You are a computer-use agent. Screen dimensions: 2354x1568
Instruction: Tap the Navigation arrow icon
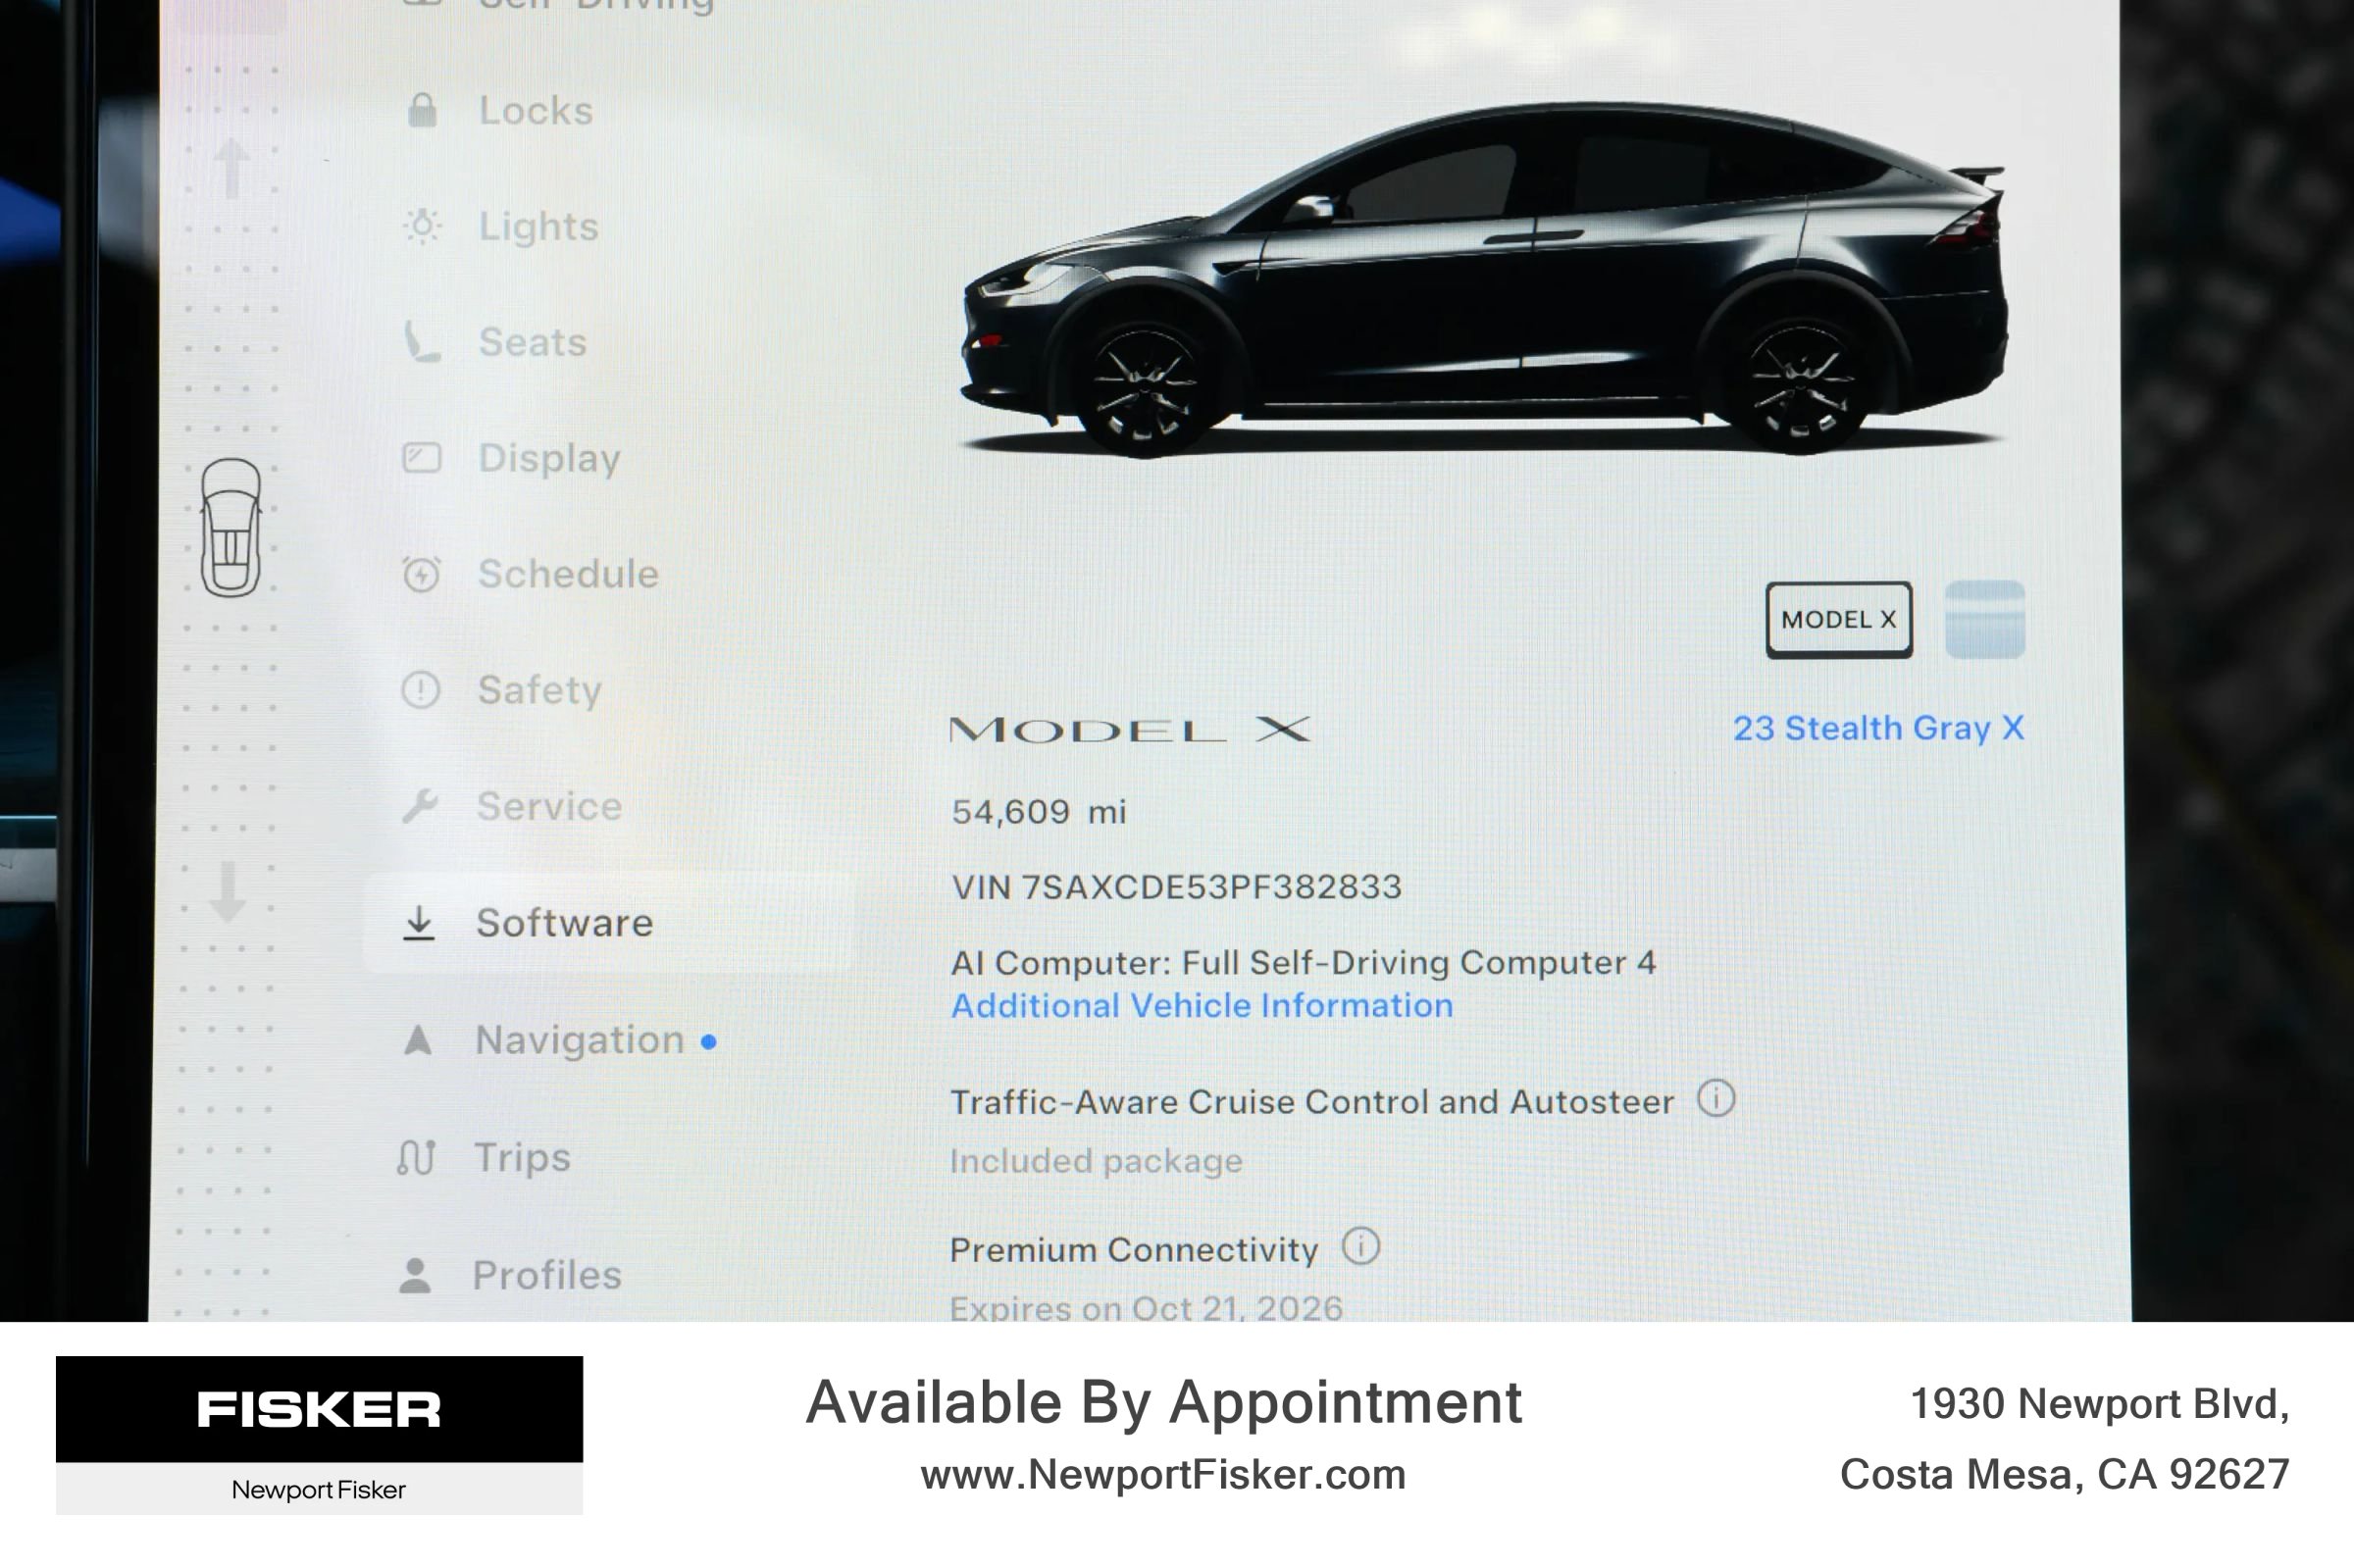[x=417, y=1040]
